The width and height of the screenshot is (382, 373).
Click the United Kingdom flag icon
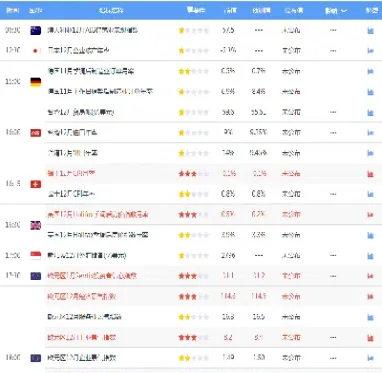tap(36, 225)
